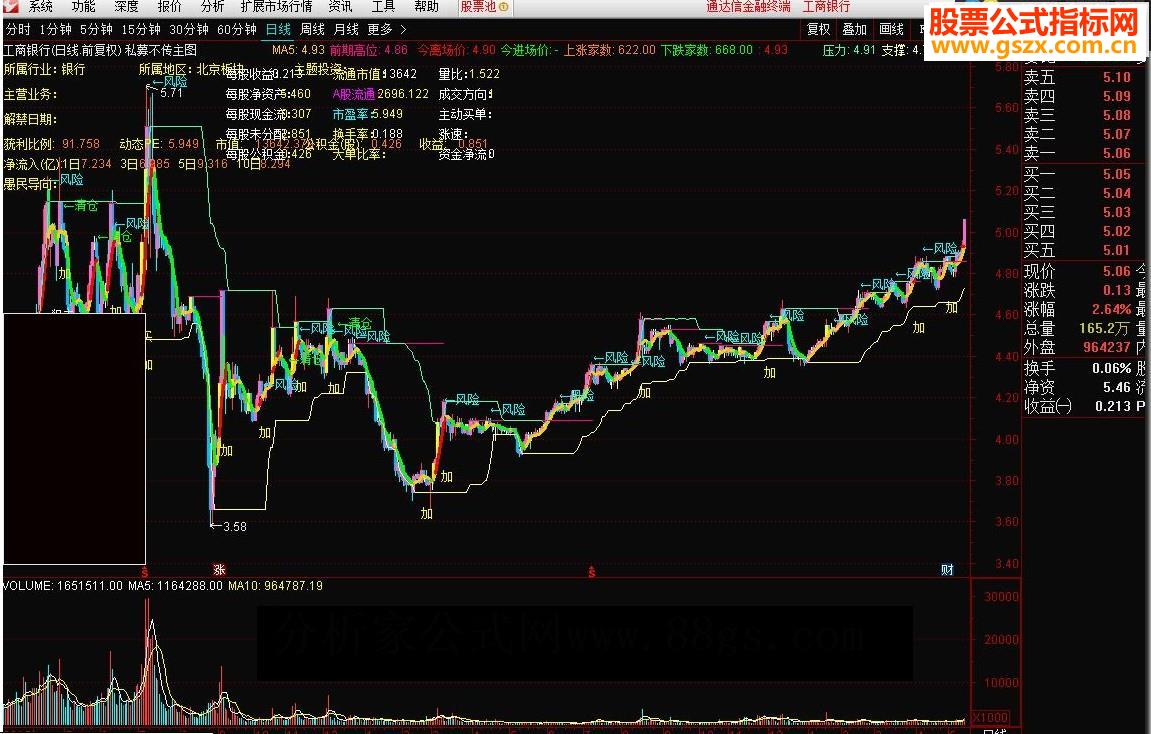Expand more periods with the > chevron
The width and height of the screenshot is (1151, 734).
[x=403, y=29]
